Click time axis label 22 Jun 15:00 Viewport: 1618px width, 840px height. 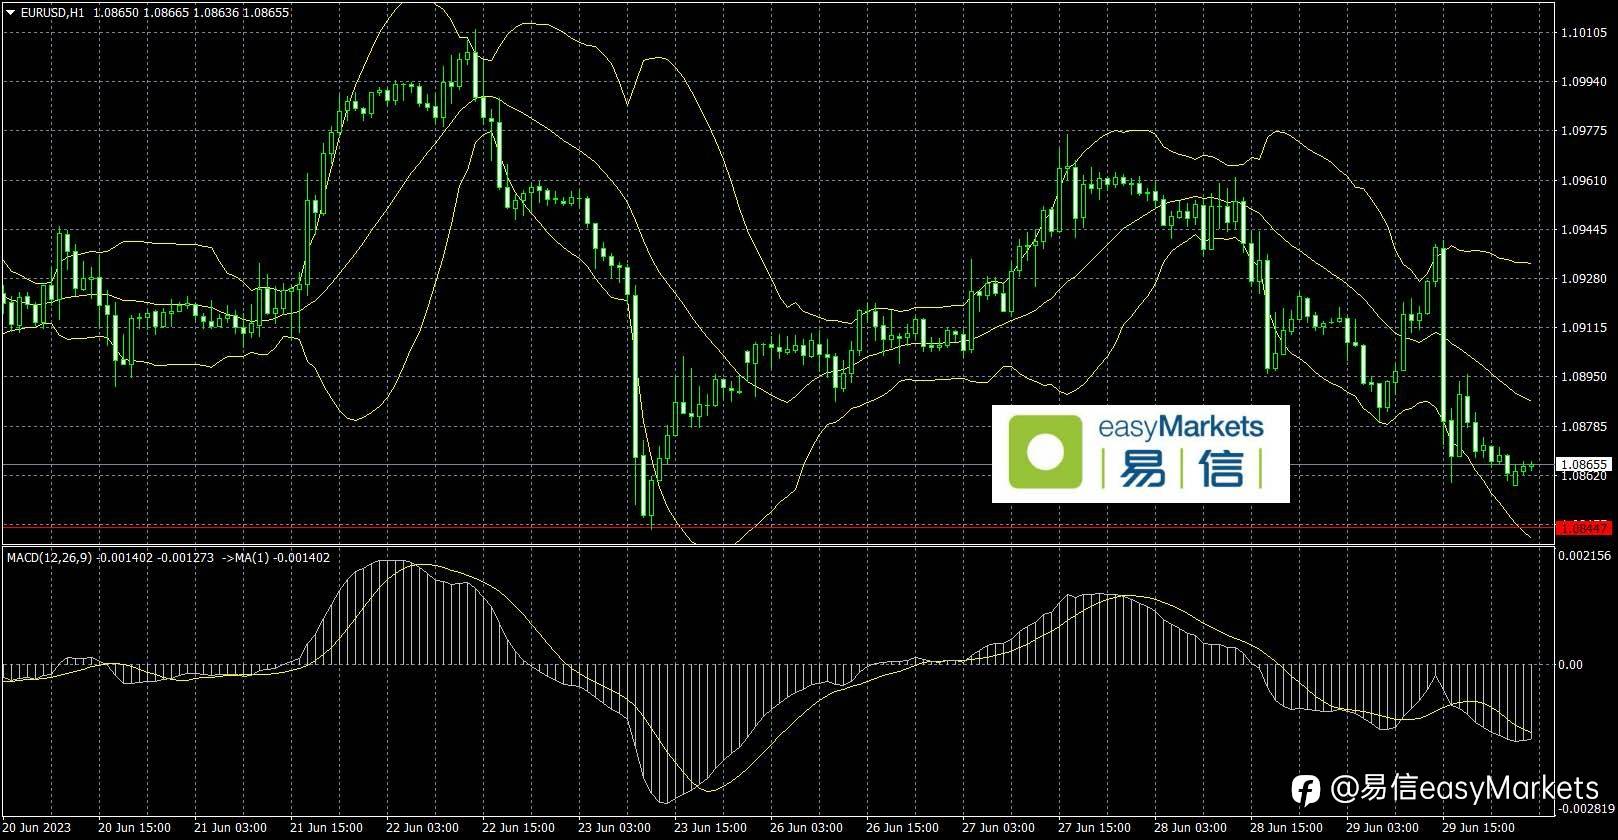(x=518, y=828)
